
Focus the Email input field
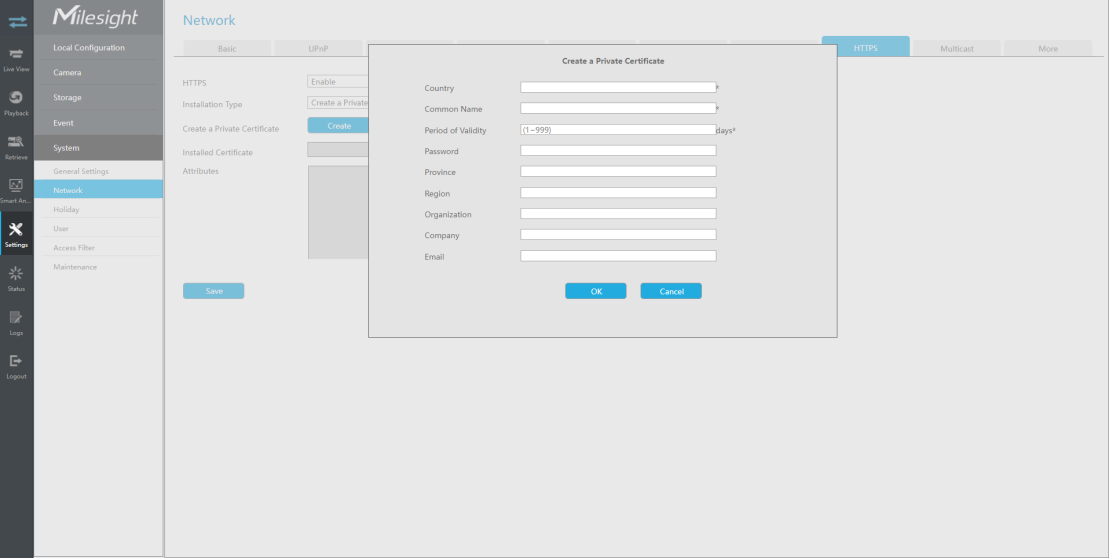[618, 256]
